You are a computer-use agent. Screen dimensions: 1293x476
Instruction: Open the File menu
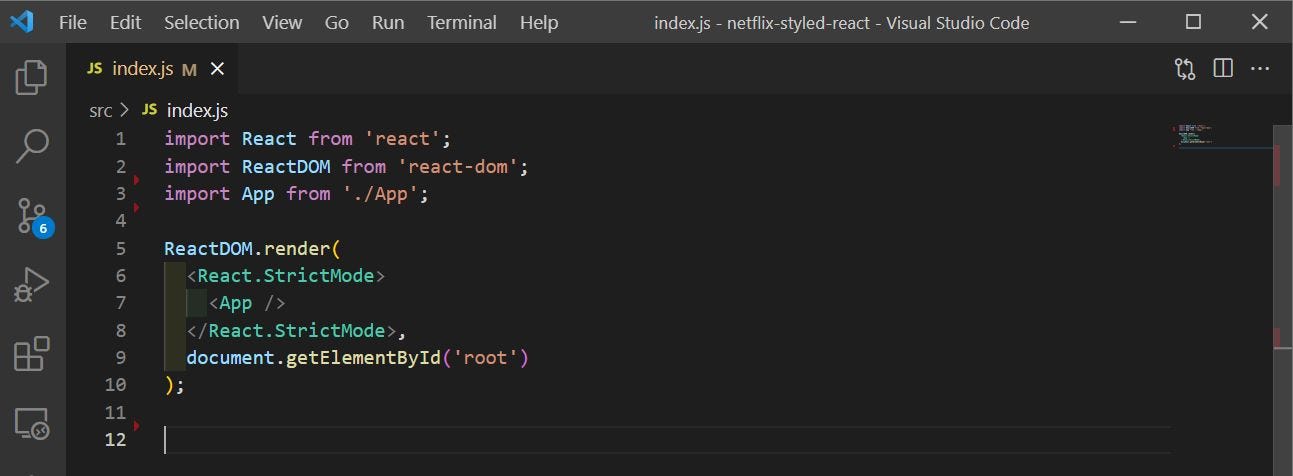73,22
